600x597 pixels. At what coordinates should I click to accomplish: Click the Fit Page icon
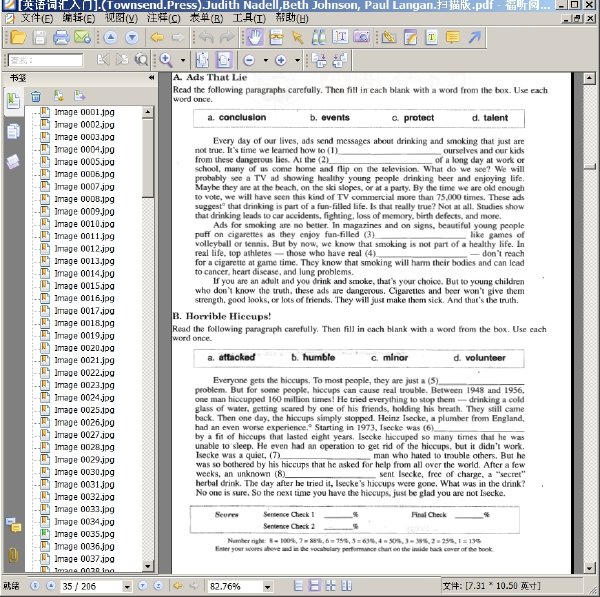(202, 60)
